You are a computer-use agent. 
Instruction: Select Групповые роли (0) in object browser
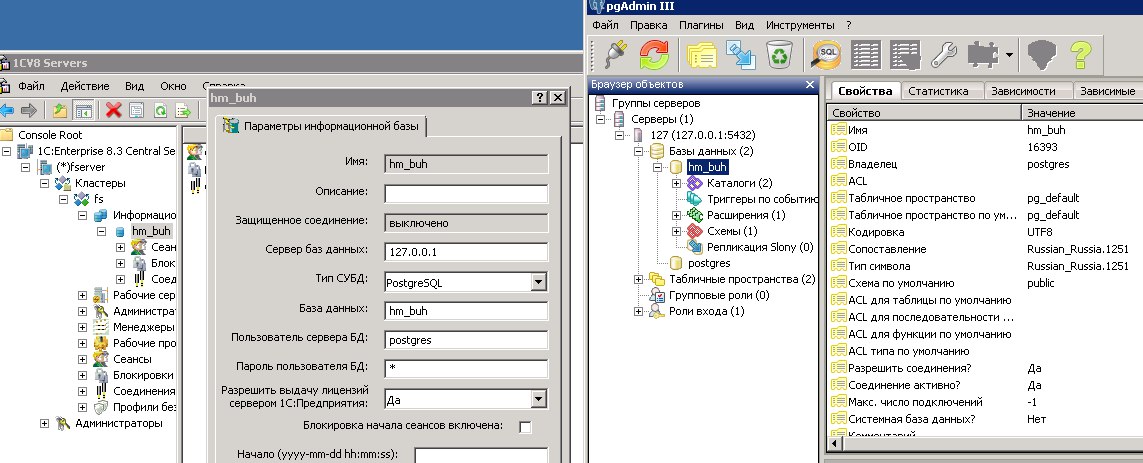pyautogui.click(x=719, y=295)
